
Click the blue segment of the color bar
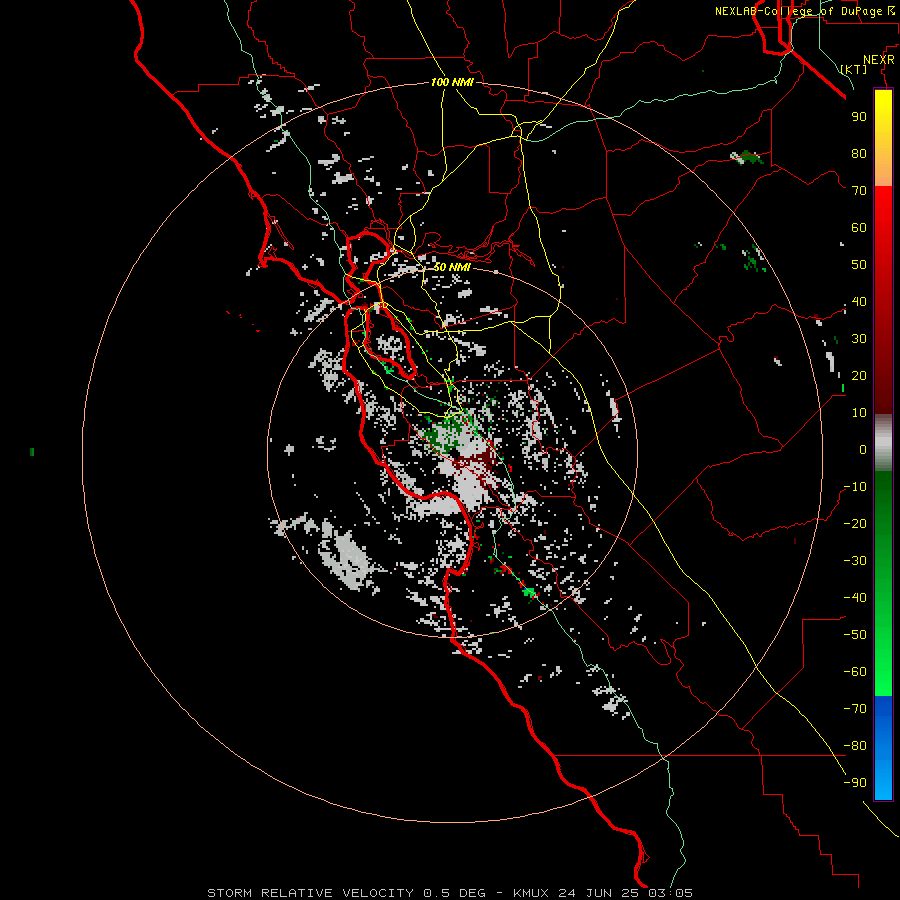[883, 747]
